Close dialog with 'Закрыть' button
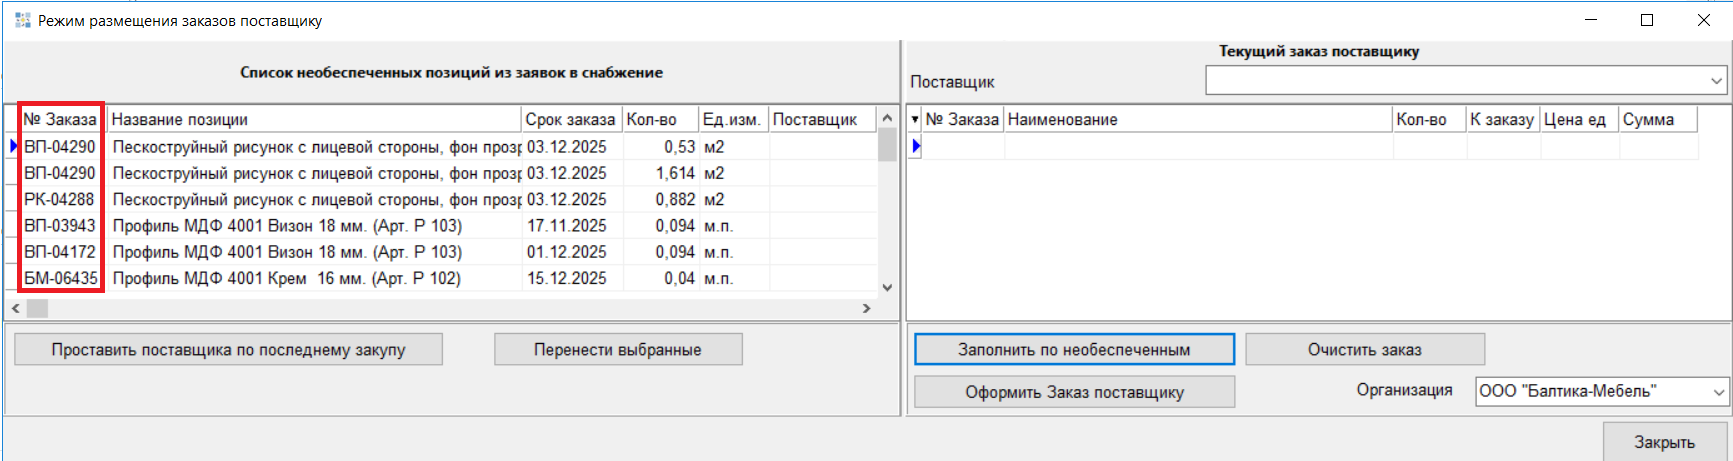The image size is (1733, 461). (x=1664, y=442)
